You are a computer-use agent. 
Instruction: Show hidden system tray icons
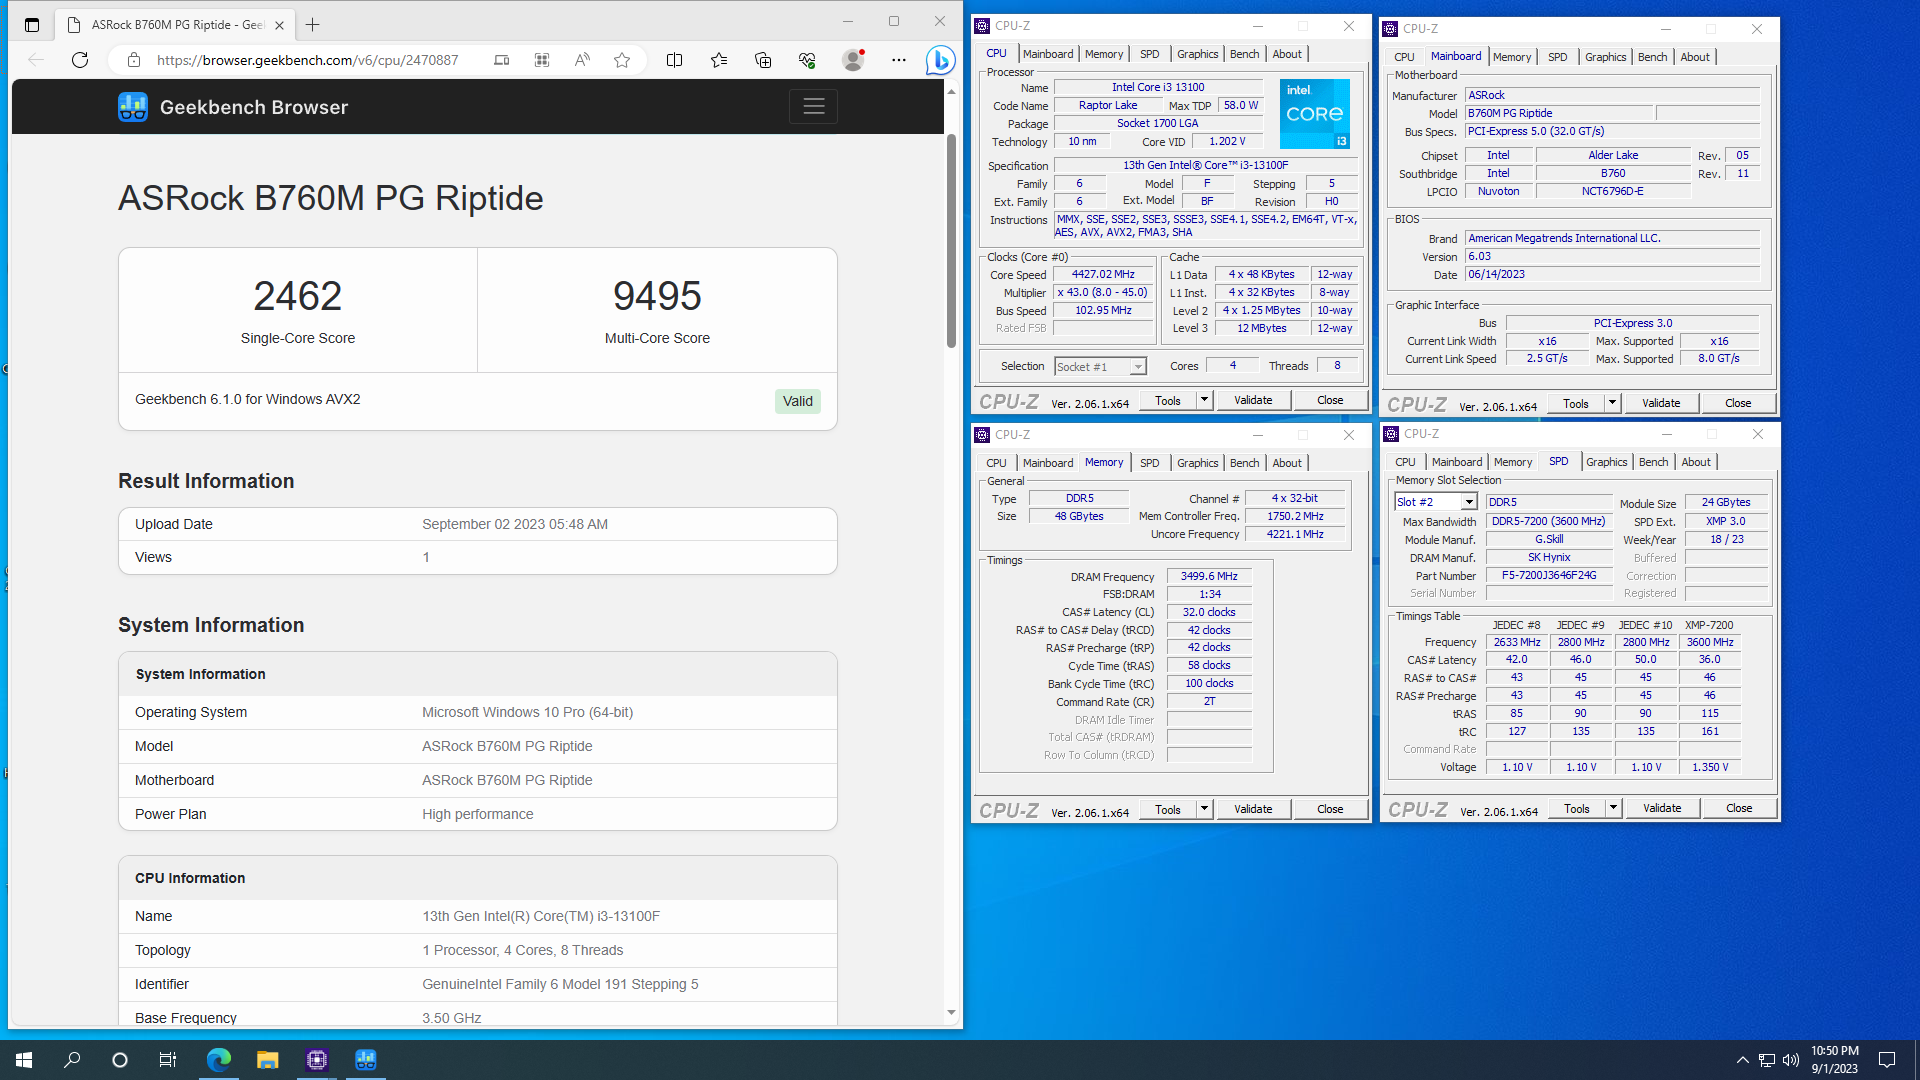coord(1743,1060)
